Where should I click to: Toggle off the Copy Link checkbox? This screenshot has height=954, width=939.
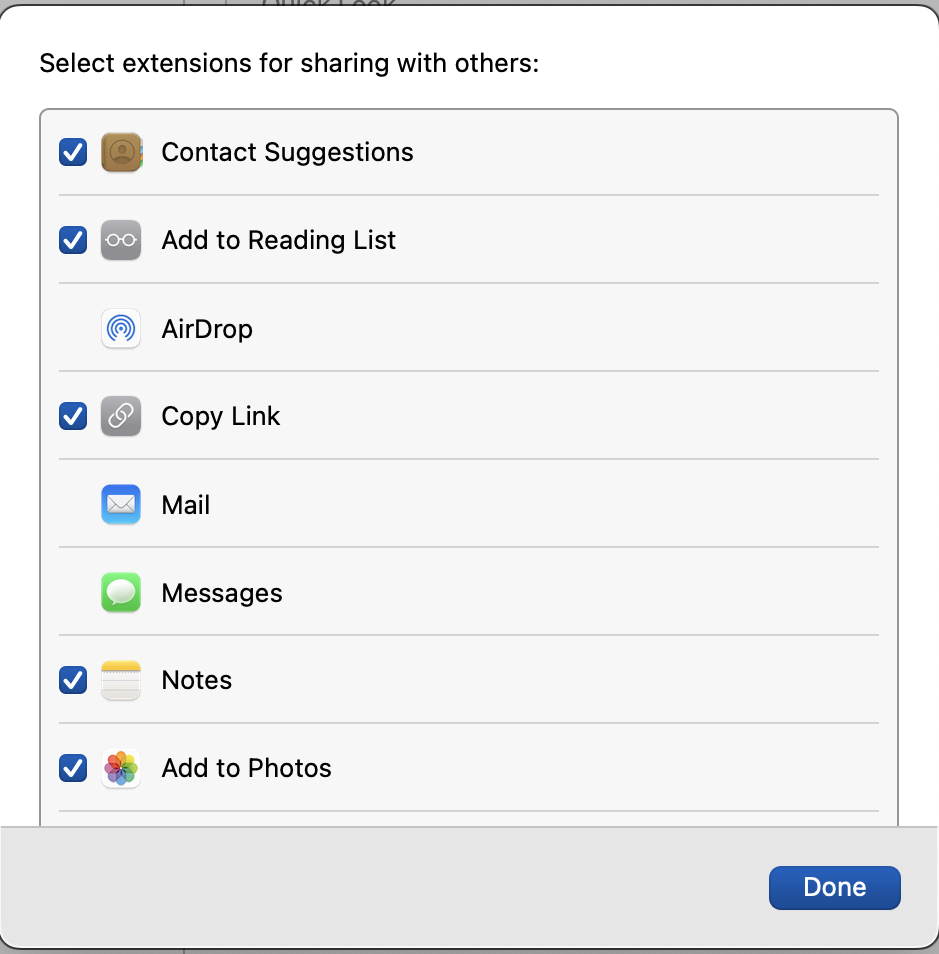[73, 416]
